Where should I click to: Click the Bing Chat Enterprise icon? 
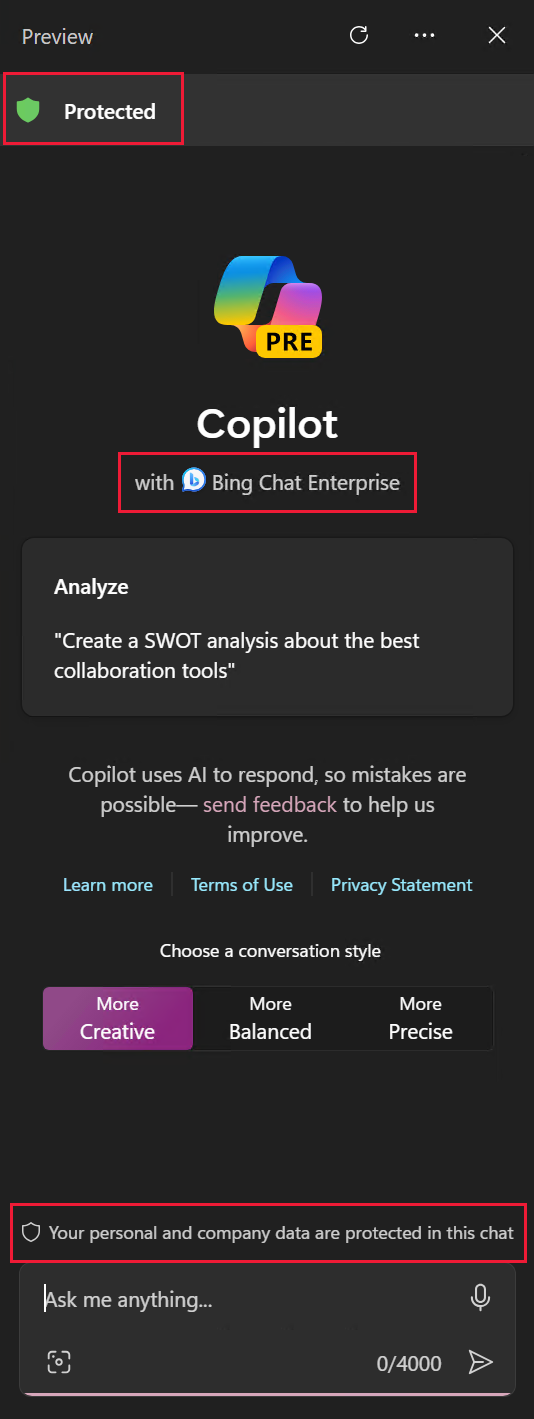click(194, 481)
